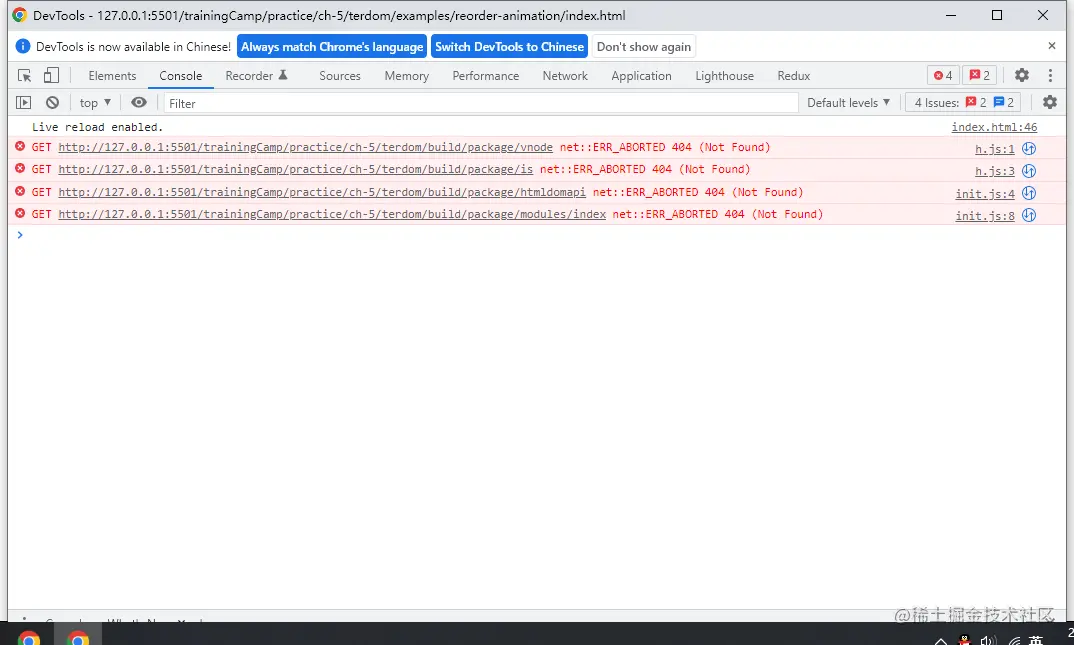
Task: Click the red error icon on the htmldomapi row
Action: click(x=20, y=192)
